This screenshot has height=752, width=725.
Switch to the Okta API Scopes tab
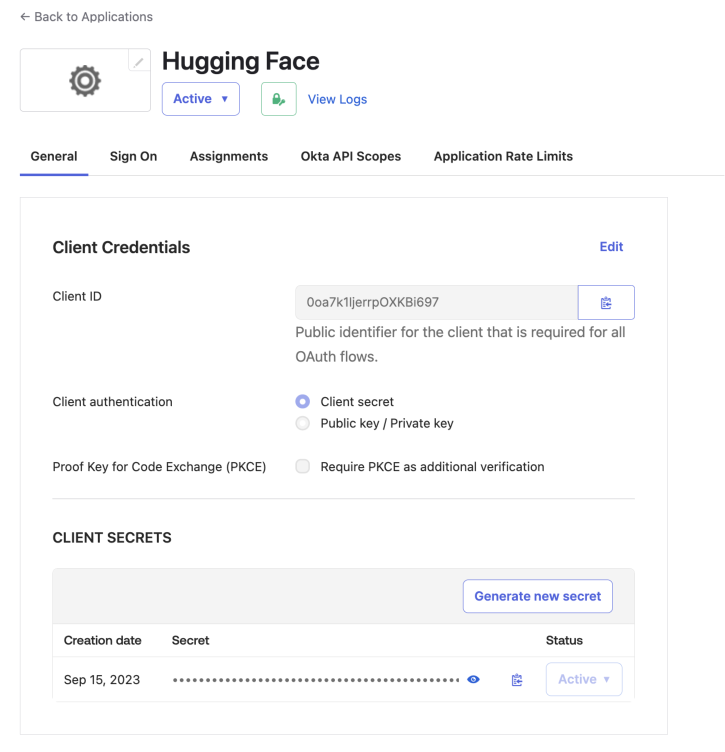(351, 156)
